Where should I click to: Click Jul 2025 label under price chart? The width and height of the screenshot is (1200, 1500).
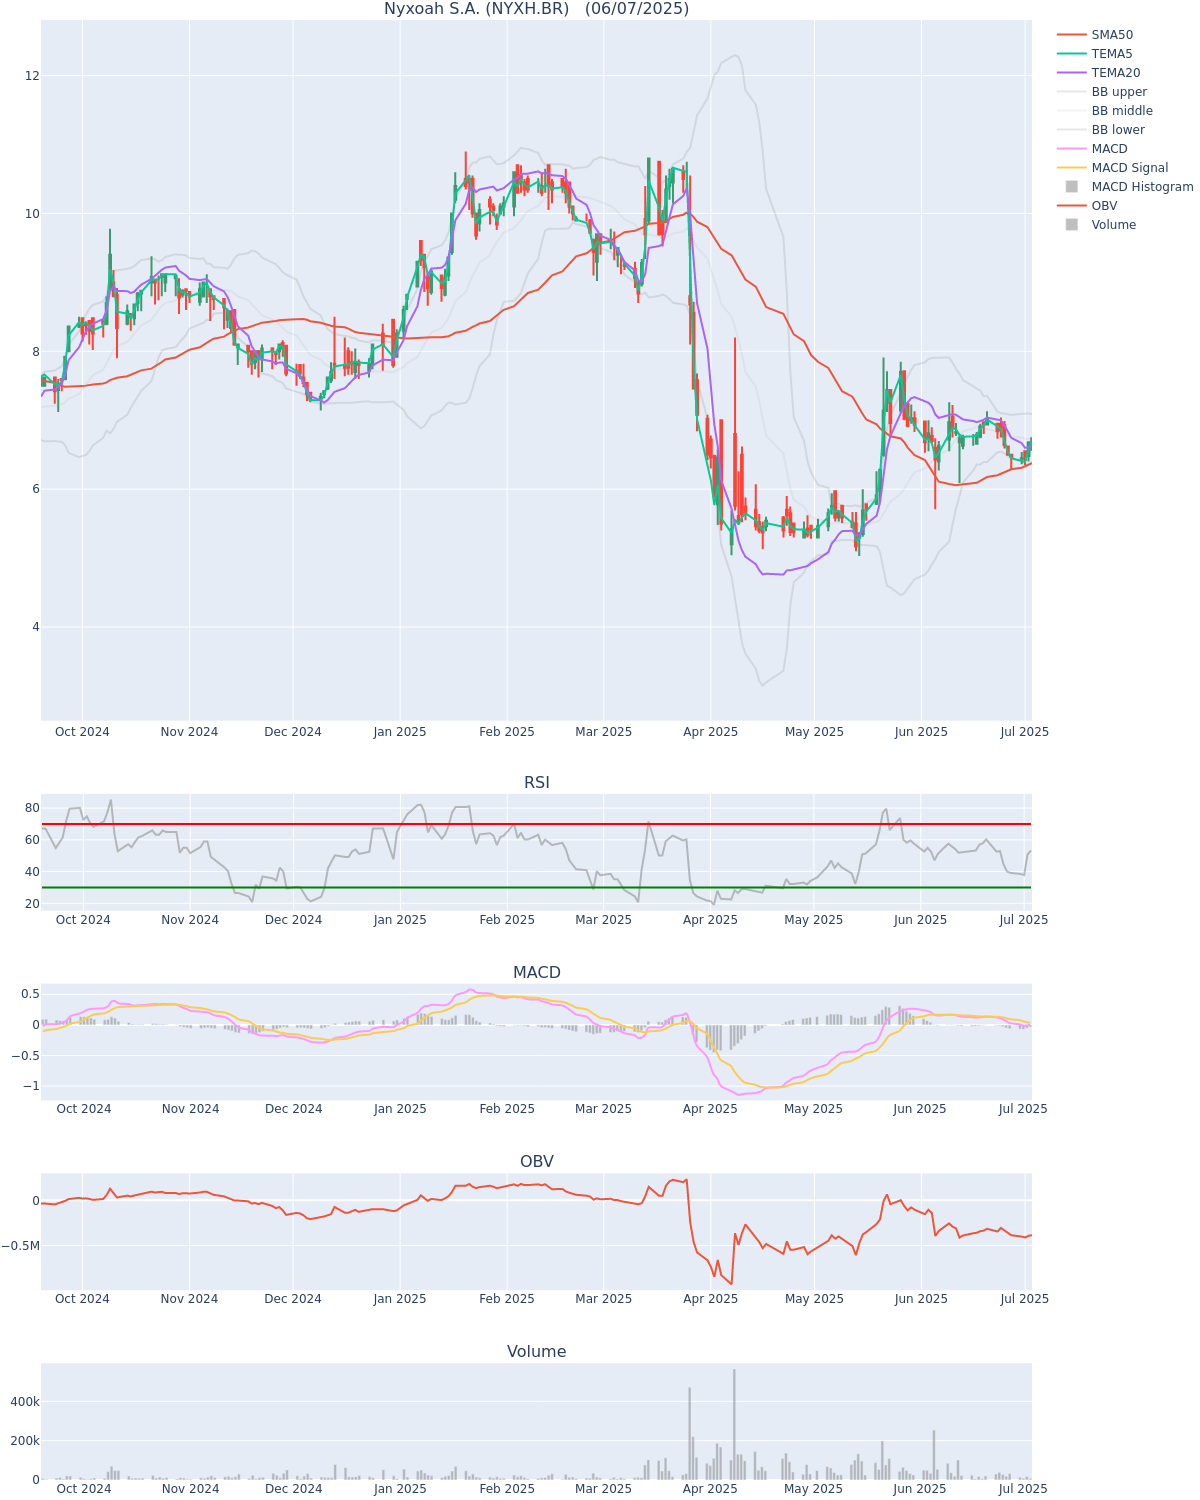1025,732
